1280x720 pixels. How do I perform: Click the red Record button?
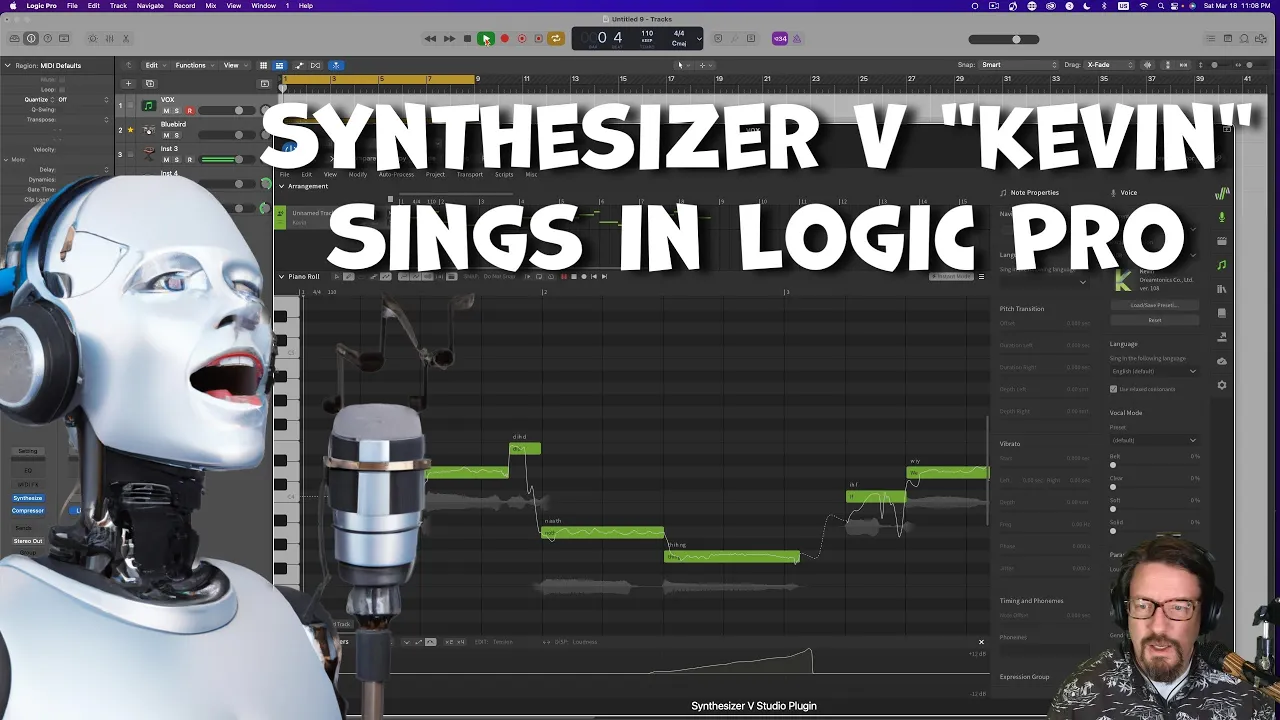[504, 39]
